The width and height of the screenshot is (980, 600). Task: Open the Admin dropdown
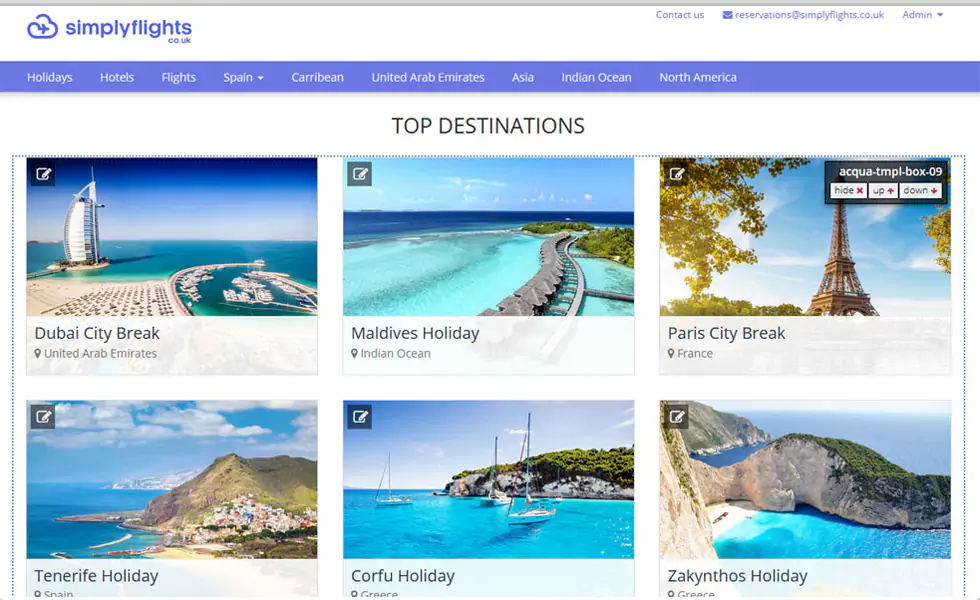pos(922,15)
